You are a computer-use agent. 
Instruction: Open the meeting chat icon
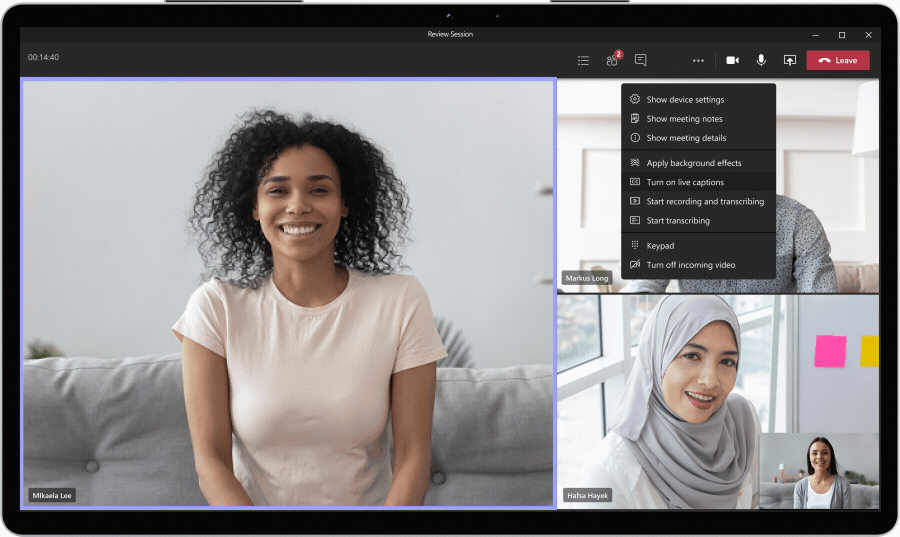pos(641,60)
